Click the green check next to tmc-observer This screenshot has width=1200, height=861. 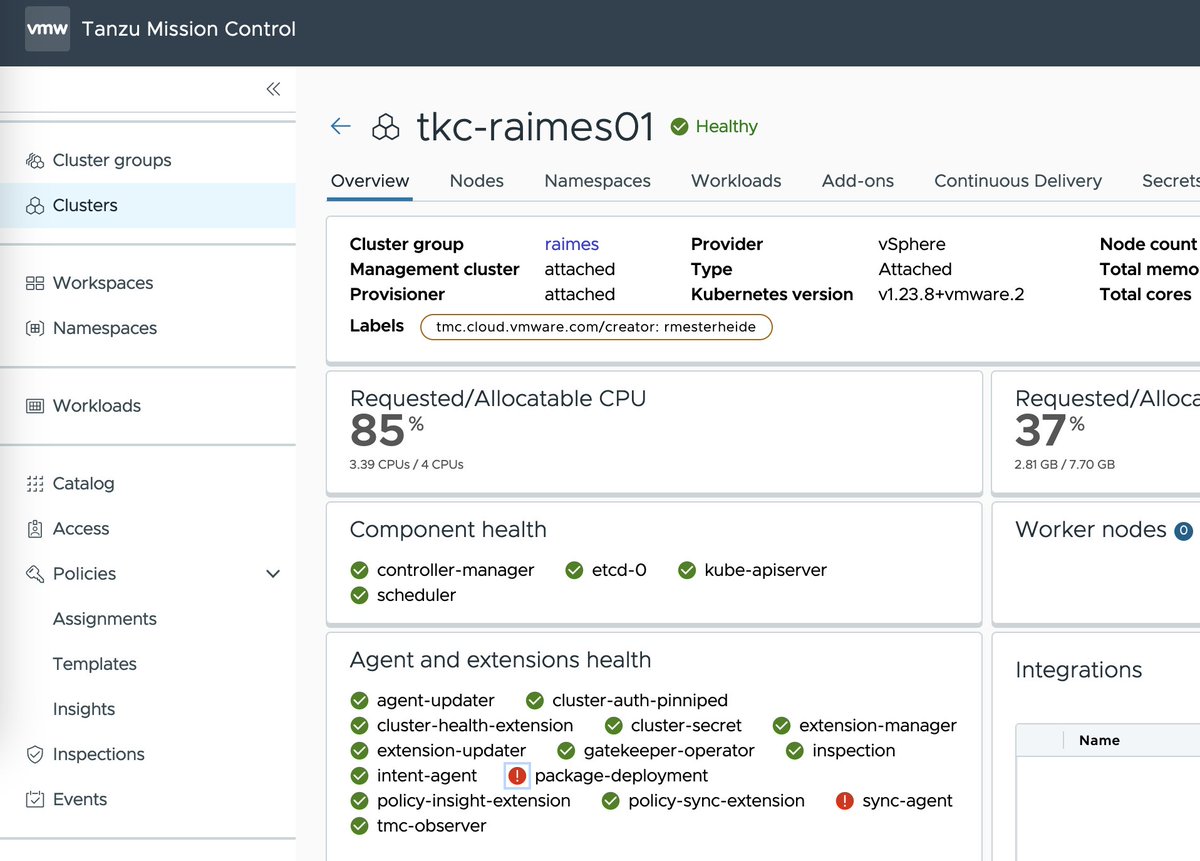[x=360, y=826]
